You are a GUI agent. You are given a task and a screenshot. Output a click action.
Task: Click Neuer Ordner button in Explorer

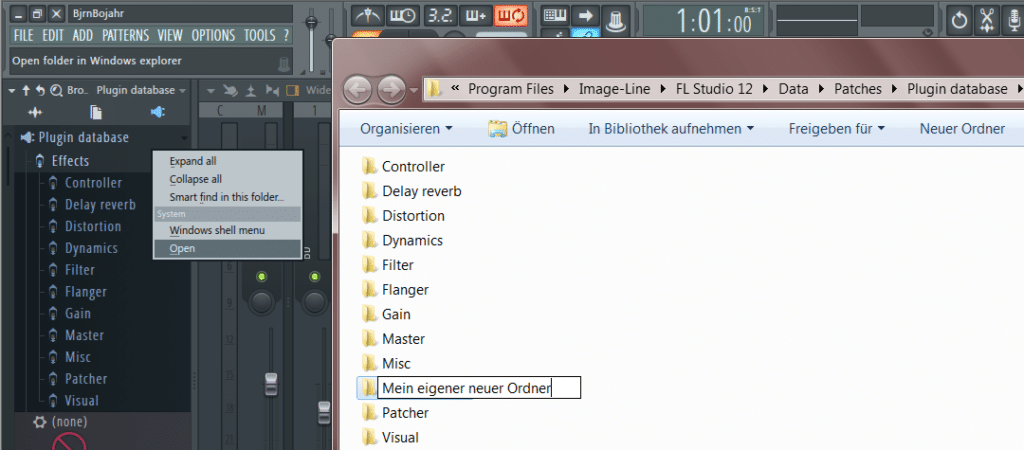(962, 129)
